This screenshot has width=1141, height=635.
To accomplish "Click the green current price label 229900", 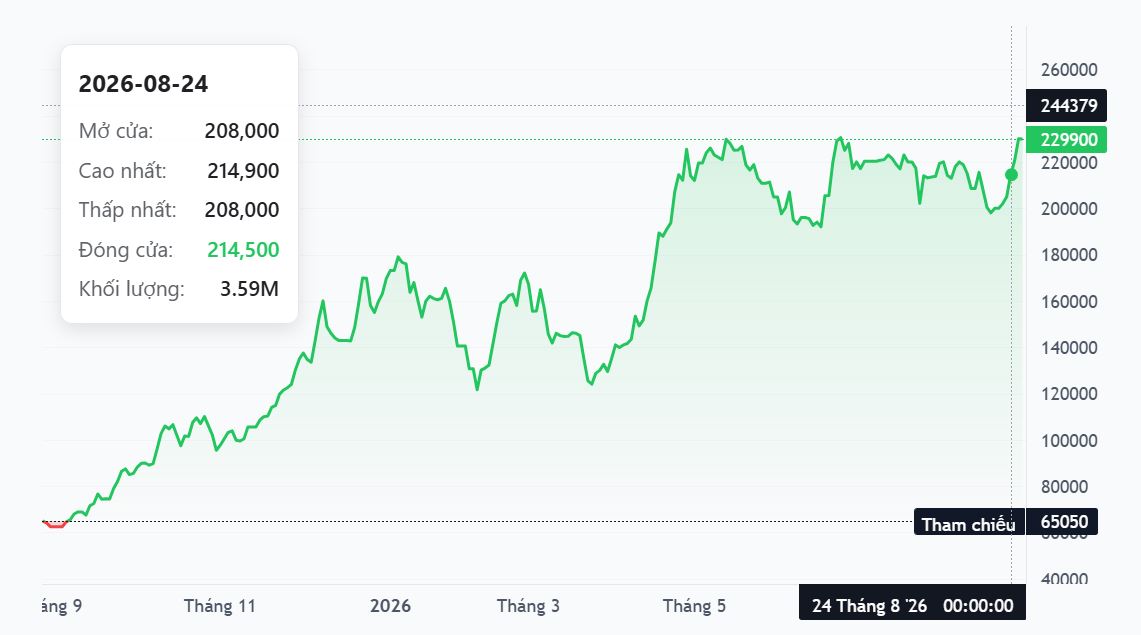I will click(1066, 140).
